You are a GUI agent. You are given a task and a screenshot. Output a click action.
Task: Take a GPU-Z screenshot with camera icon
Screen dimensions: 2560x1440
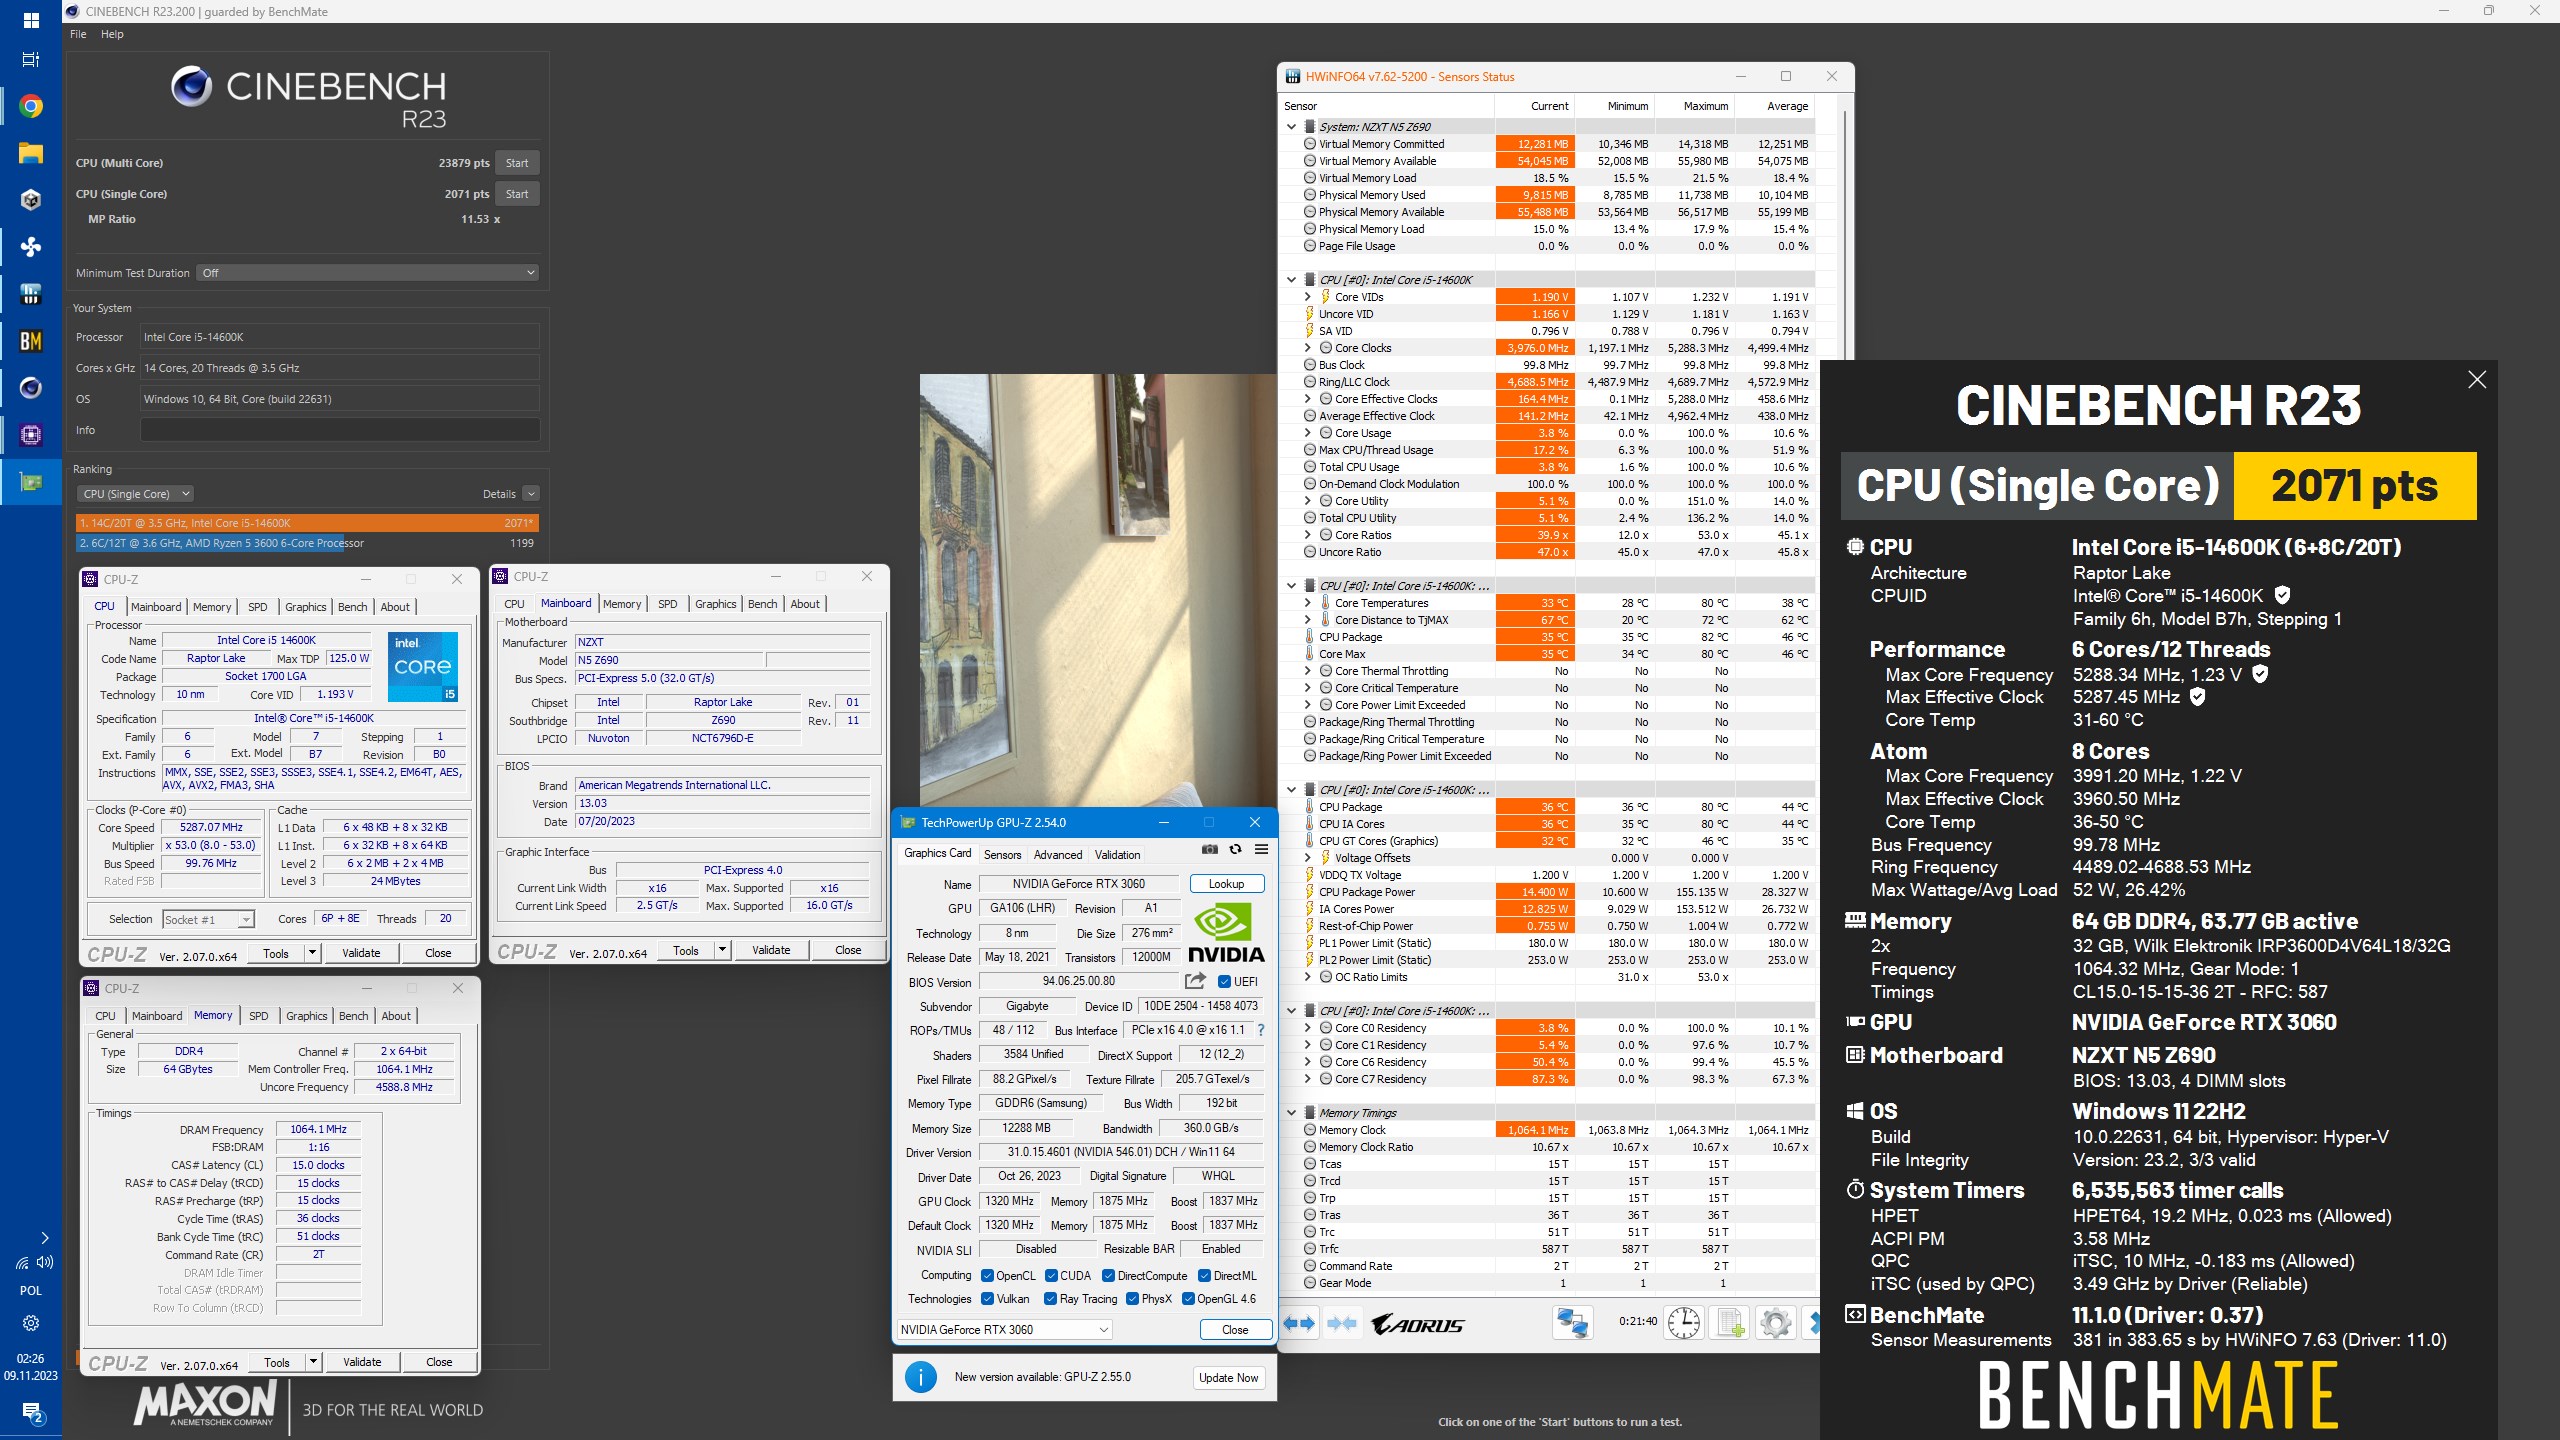click(x=1210, y=850)
